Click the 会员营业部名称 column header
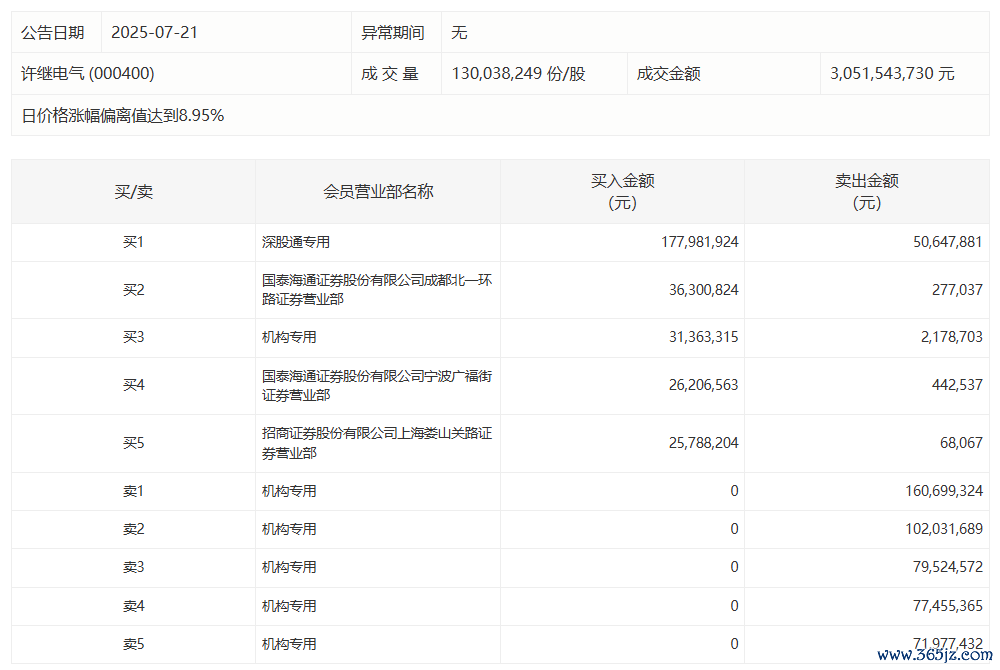 (x=378, y=191)
